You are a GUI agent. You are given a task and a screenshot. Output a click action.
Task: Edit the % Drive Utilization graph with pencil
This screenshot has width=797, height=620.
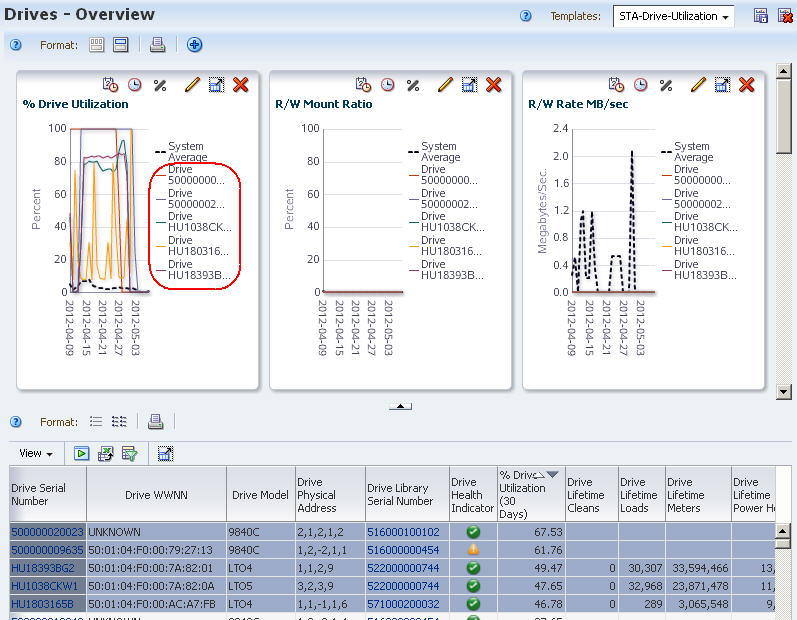pos(192,84)
